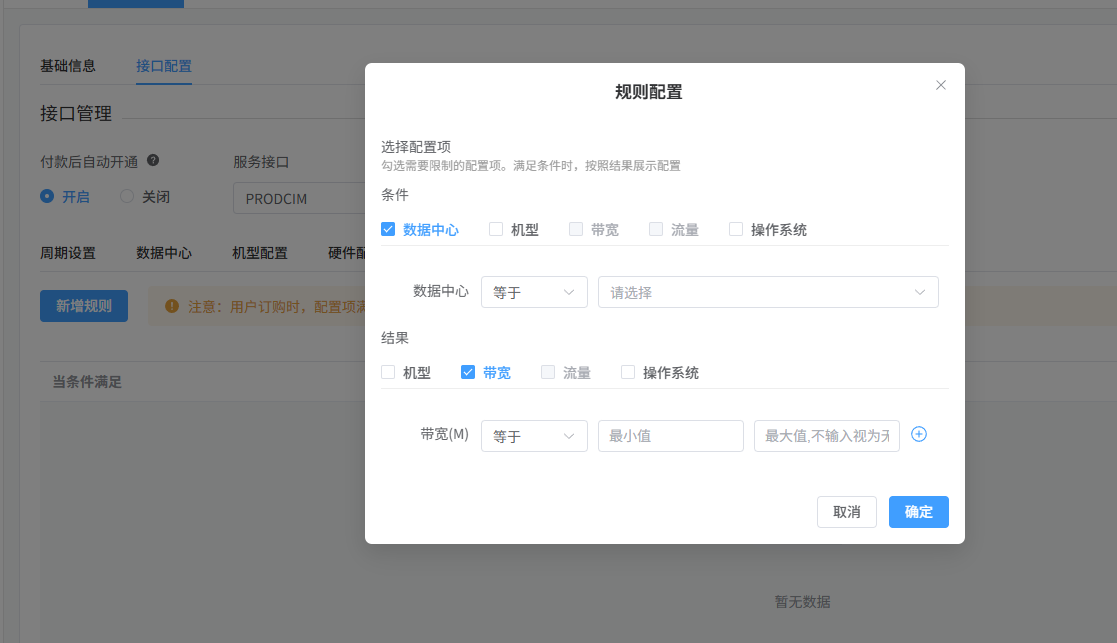The image size is (1117, 643).
Task: Click the orange warning icon beside 注意
Action: [x=172, y=306]
